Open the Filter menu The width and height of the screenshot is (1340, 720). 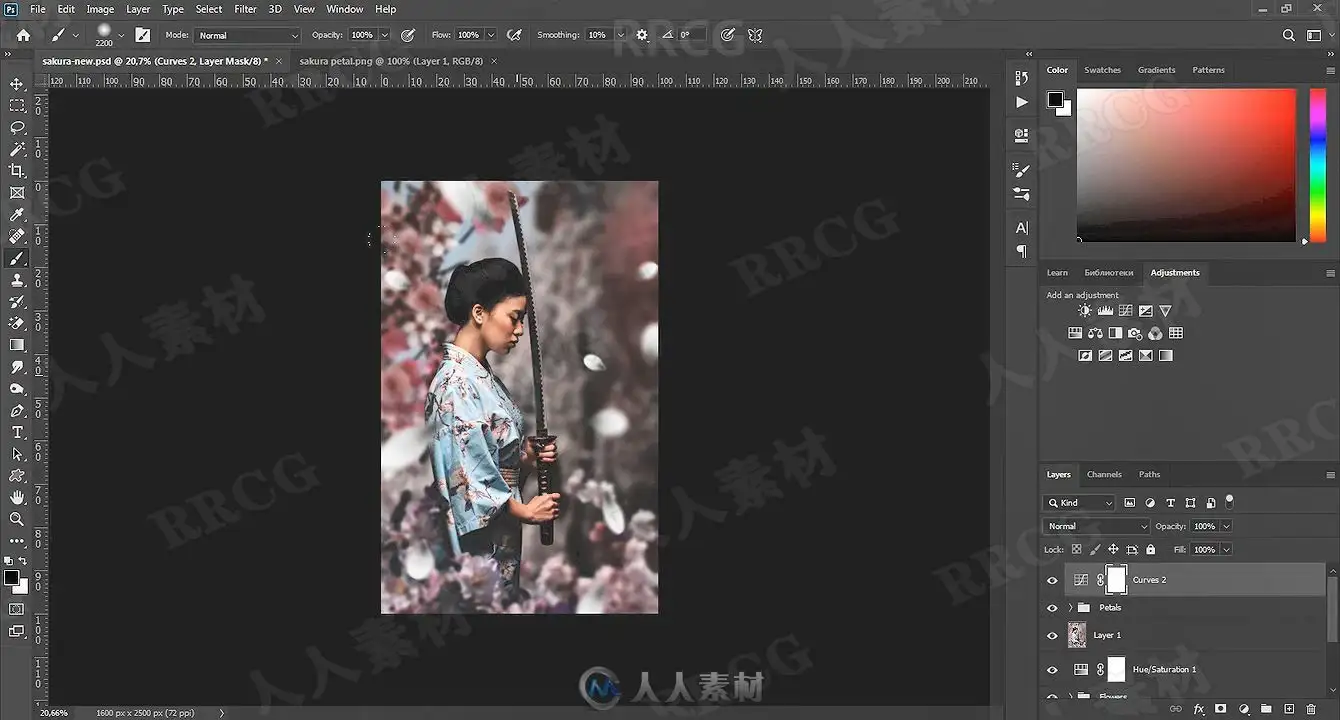pyautogui.click(x=245, y=9)
